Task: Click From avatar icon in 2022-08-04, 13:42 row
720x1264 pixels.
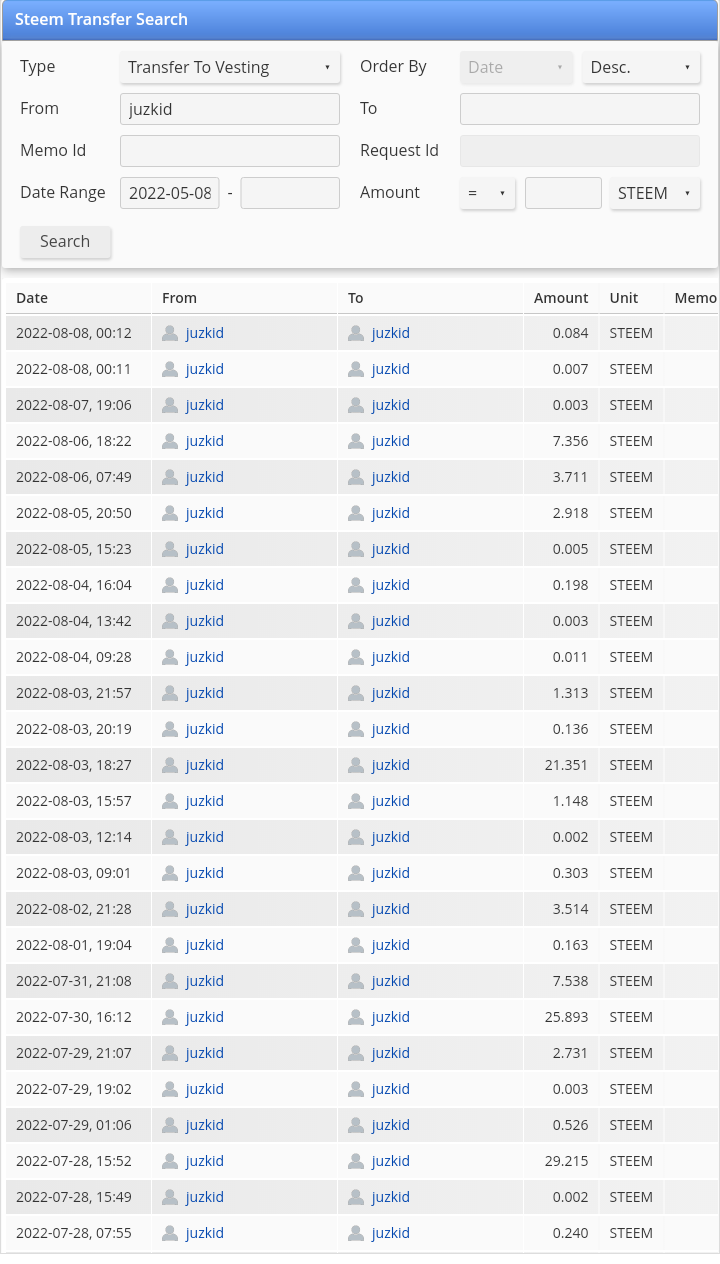Action: (170, 621)
